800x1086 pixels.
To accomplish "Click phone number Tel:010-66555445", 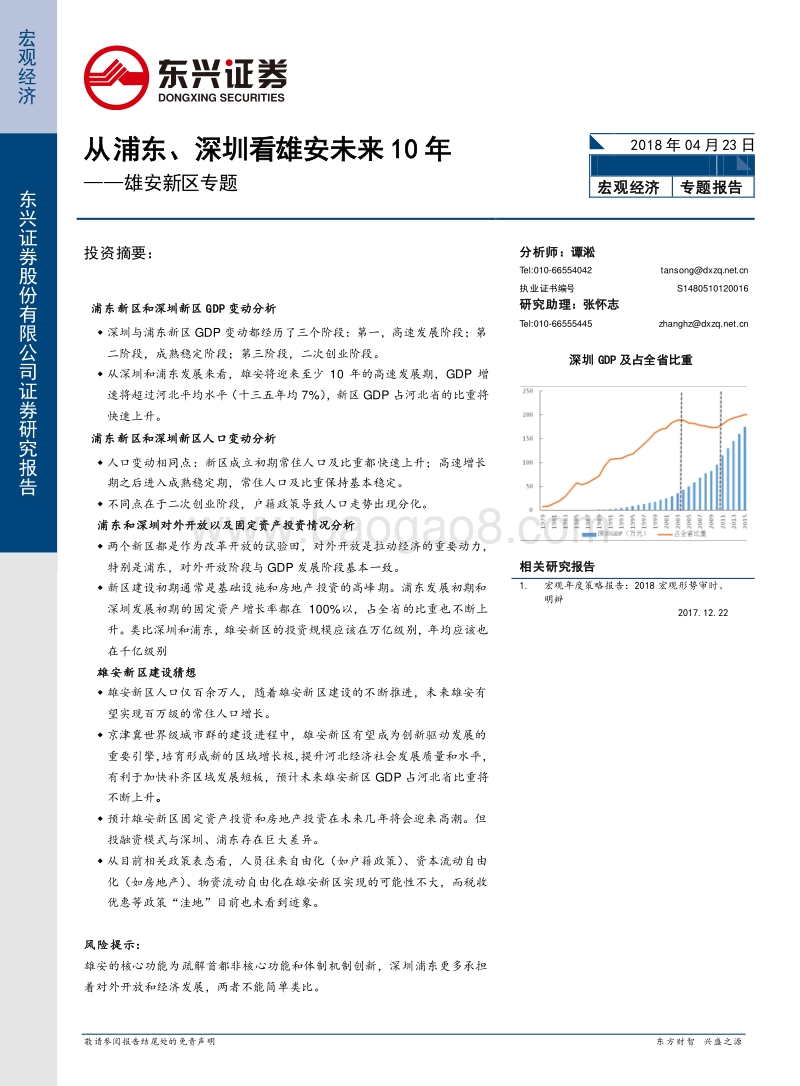I will pos(555,323).
